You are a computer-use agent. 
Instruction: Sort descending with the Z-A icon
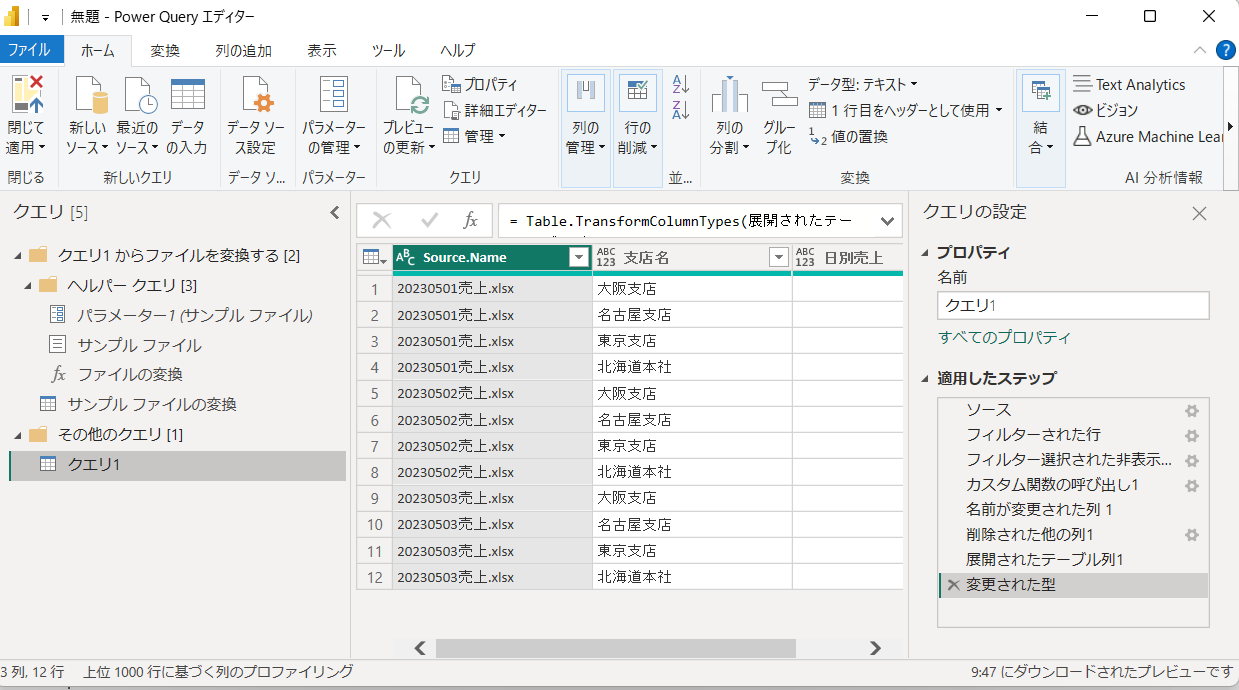pos(681,109)
